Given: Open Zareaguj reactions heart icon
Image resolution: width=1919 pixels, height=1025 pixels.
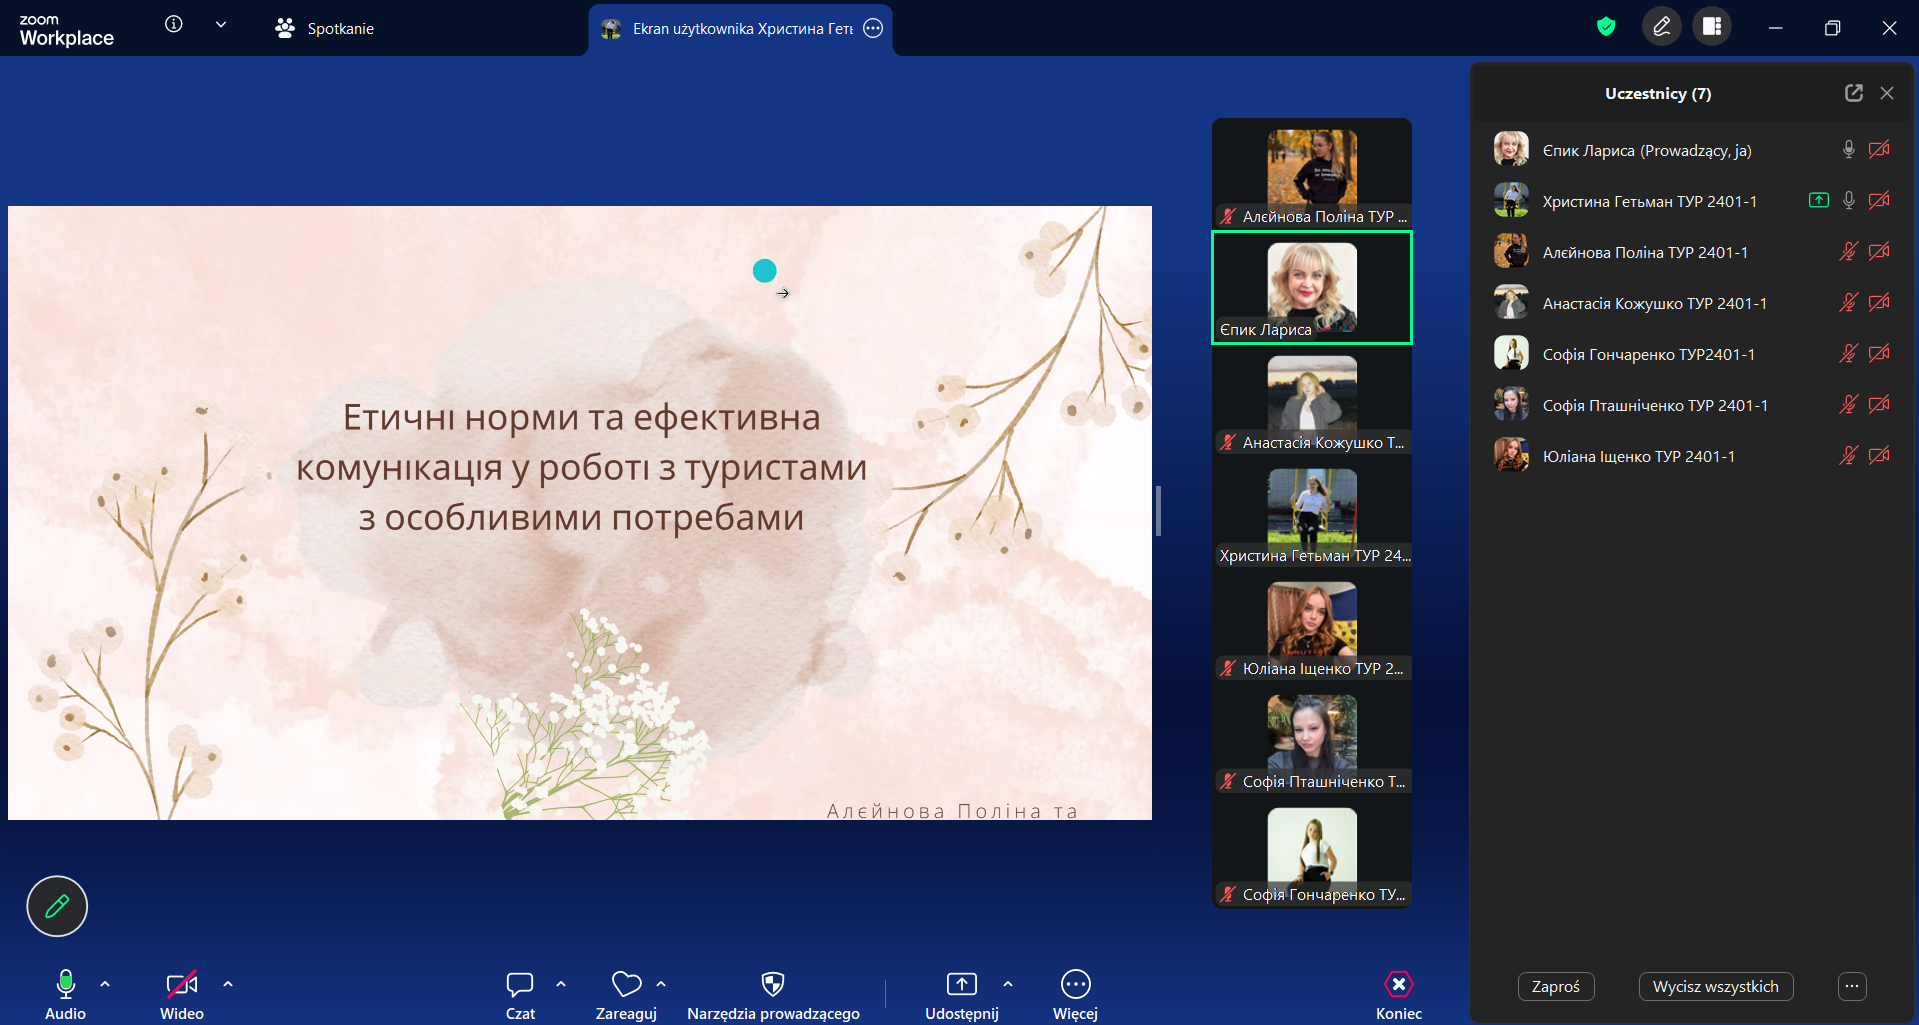Looking at the screenshot, I should (x=626, y=985).
